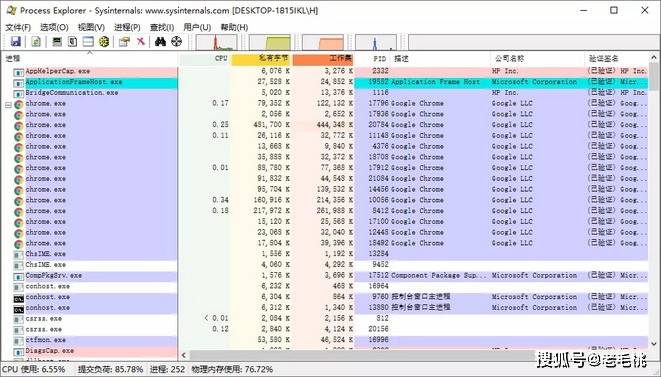Toggle the lower pane toolbar icon
Image resolution: width=661 pixels, height=377 pixels.
click(x=88, y=41)
